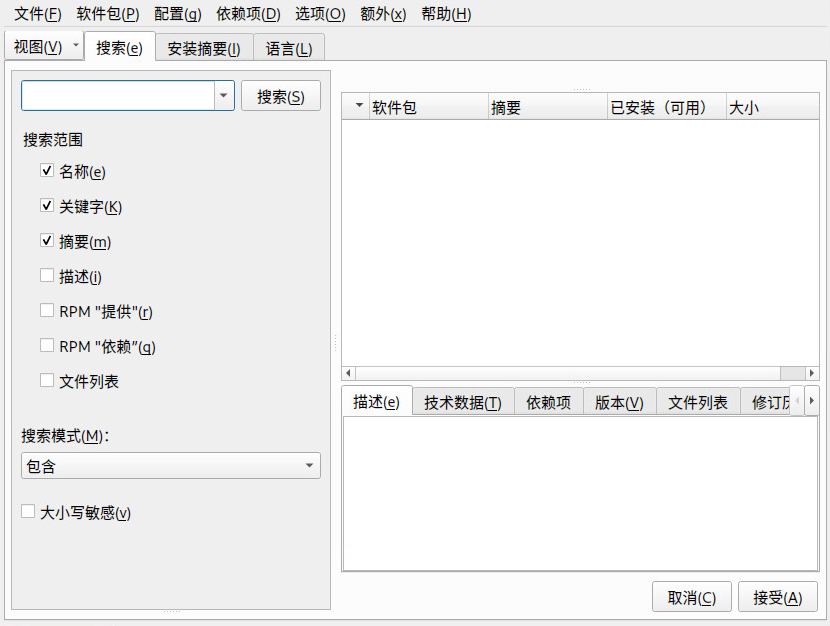Click the 接受 button

(x=777, y=598)
